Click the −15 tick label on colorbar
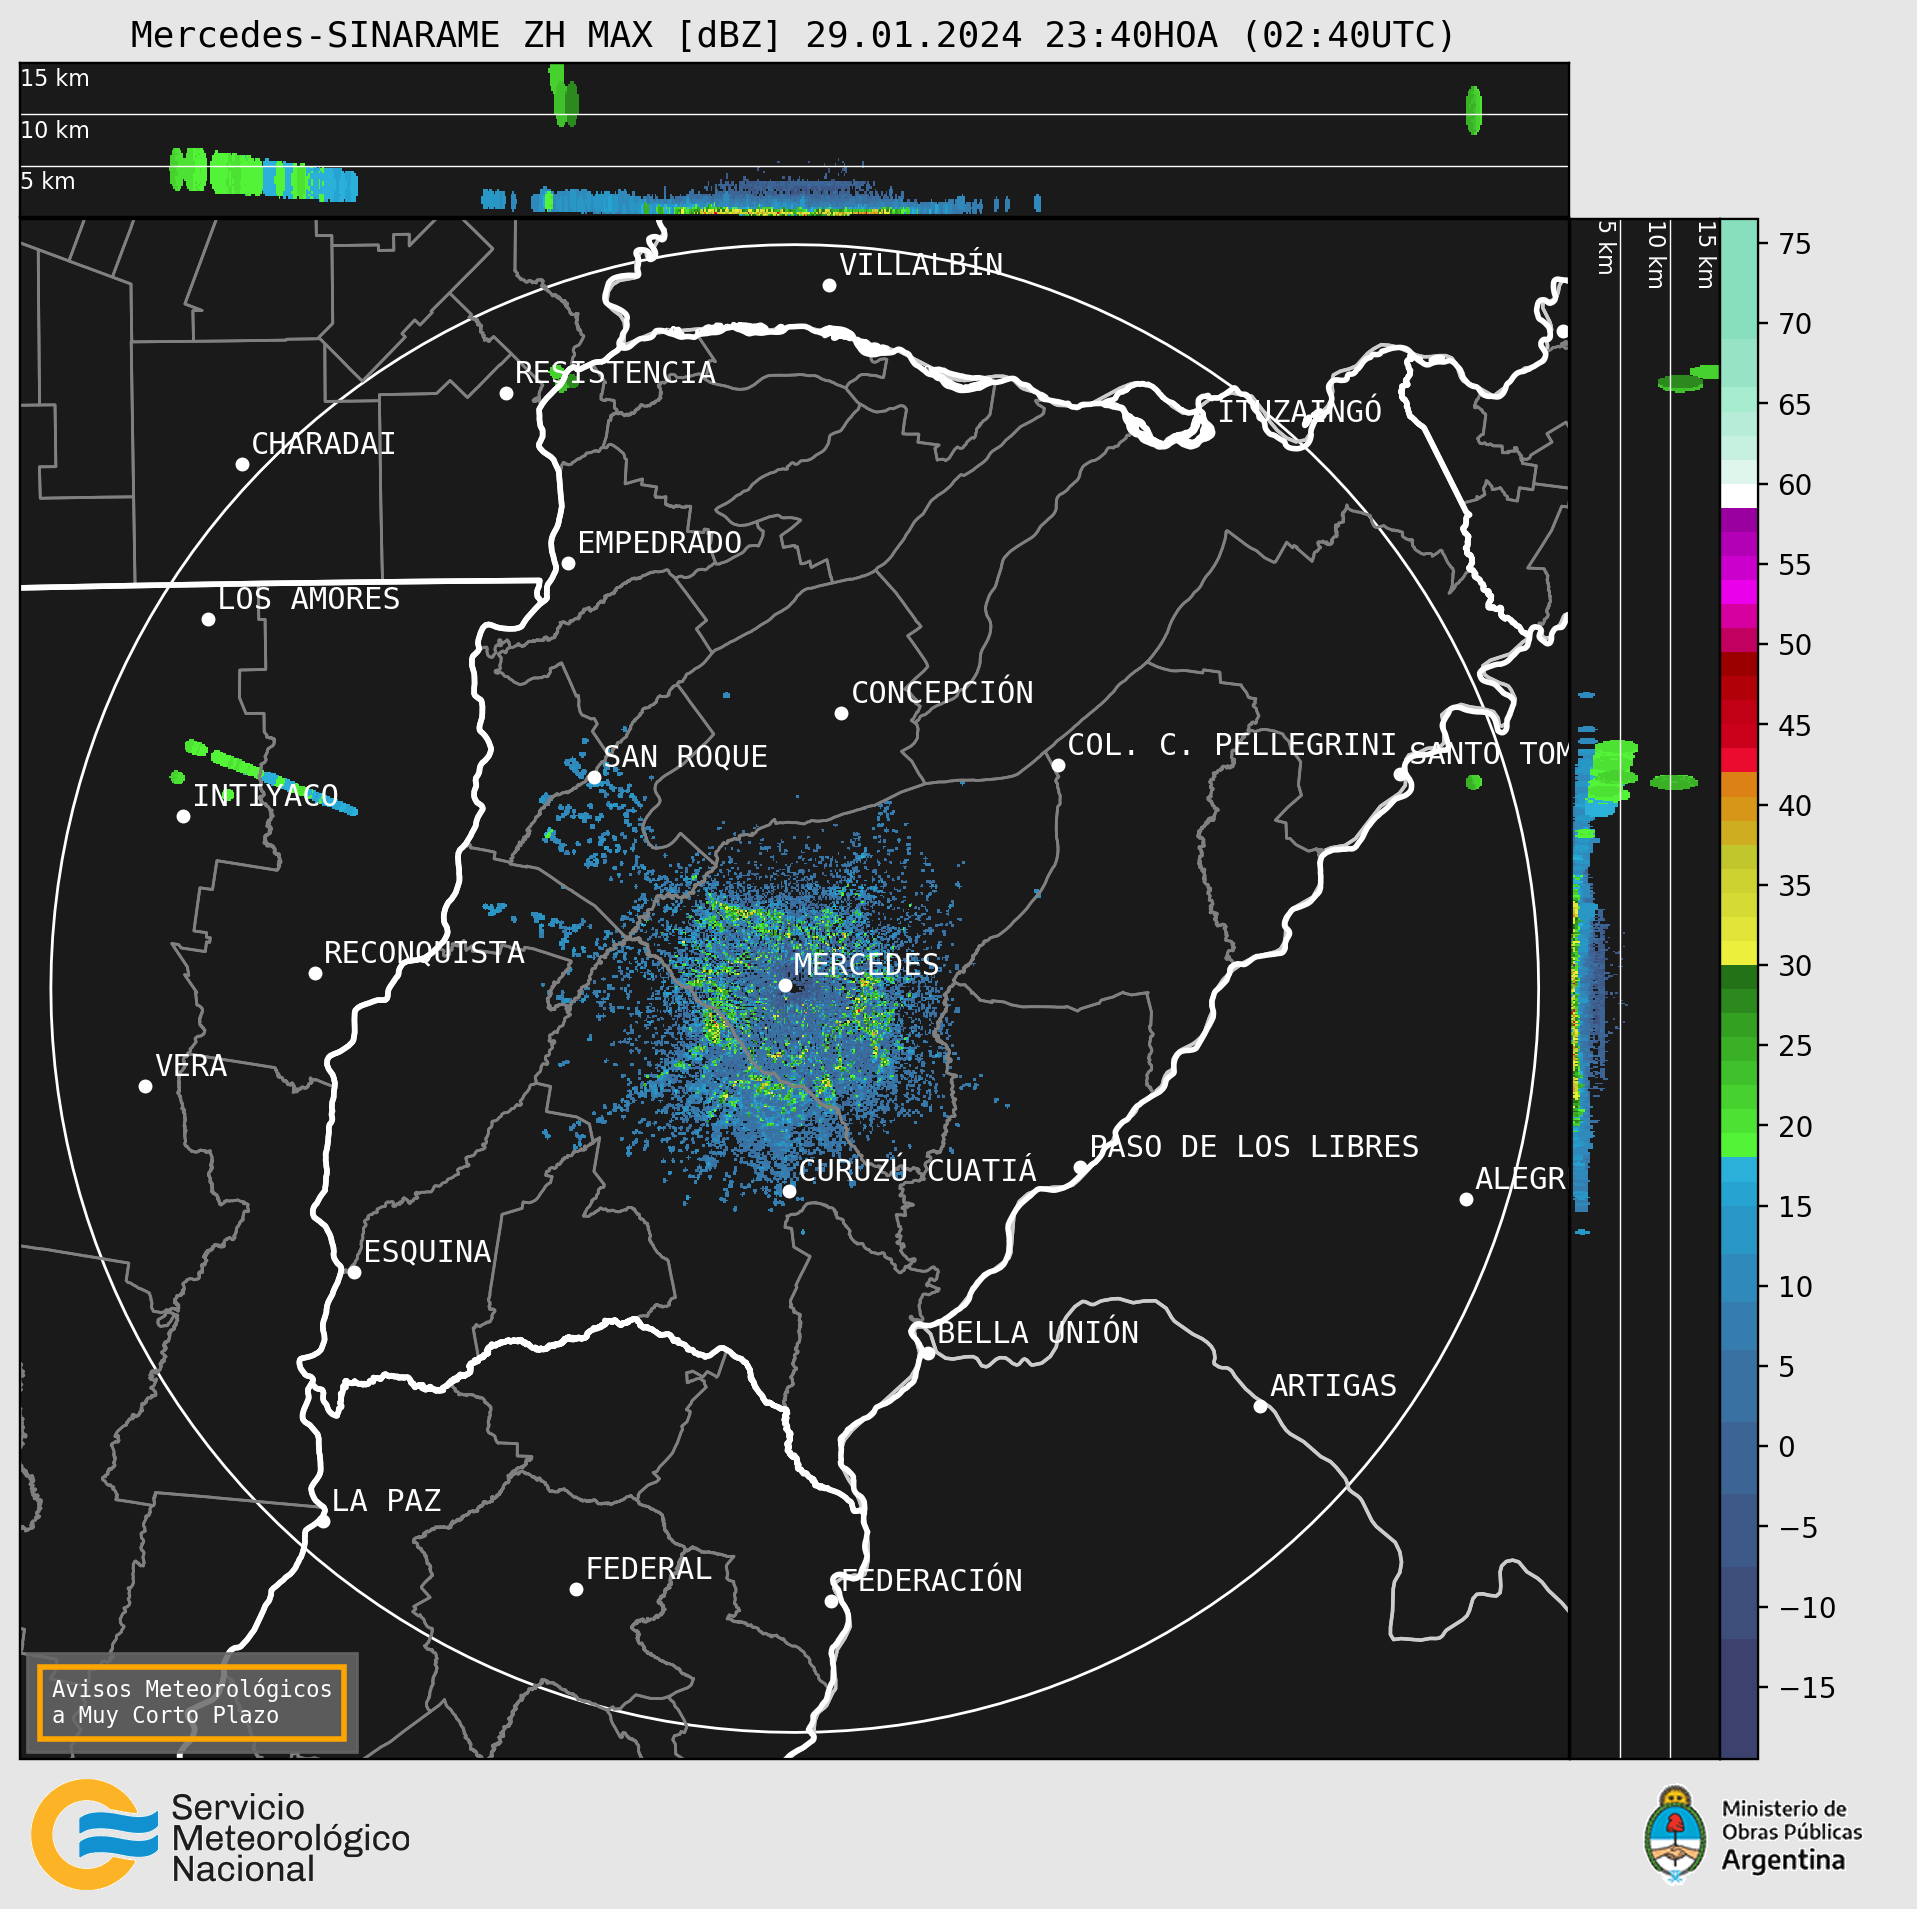 click(1807, 1688)
